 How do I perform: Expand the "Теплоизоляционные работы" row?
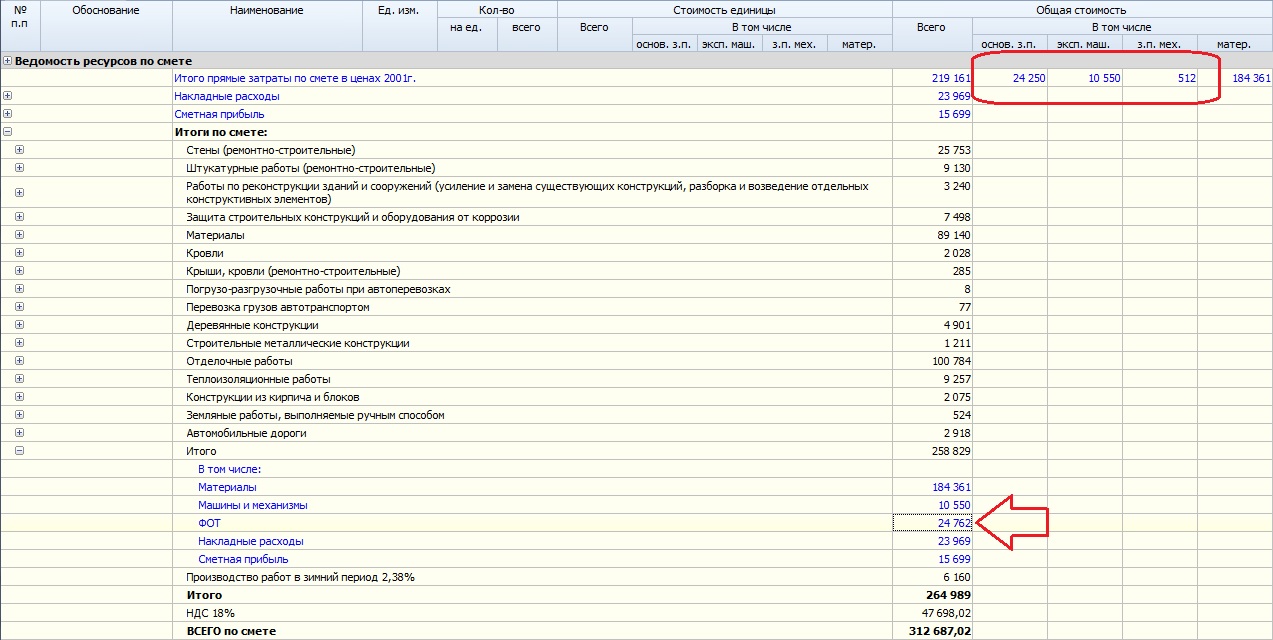tap(19, 379)
